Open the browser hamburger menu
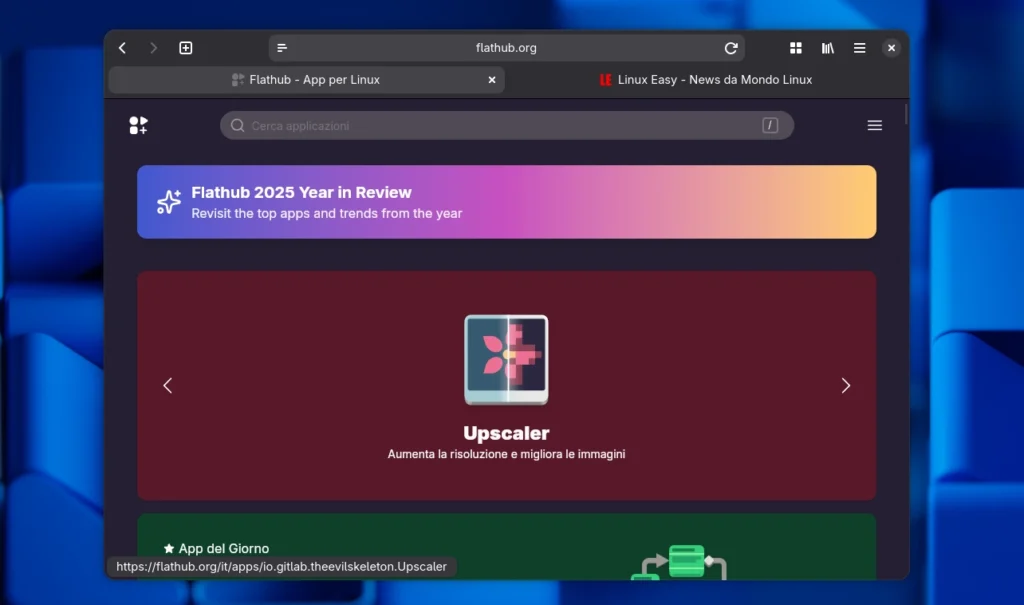 (859, 47)
